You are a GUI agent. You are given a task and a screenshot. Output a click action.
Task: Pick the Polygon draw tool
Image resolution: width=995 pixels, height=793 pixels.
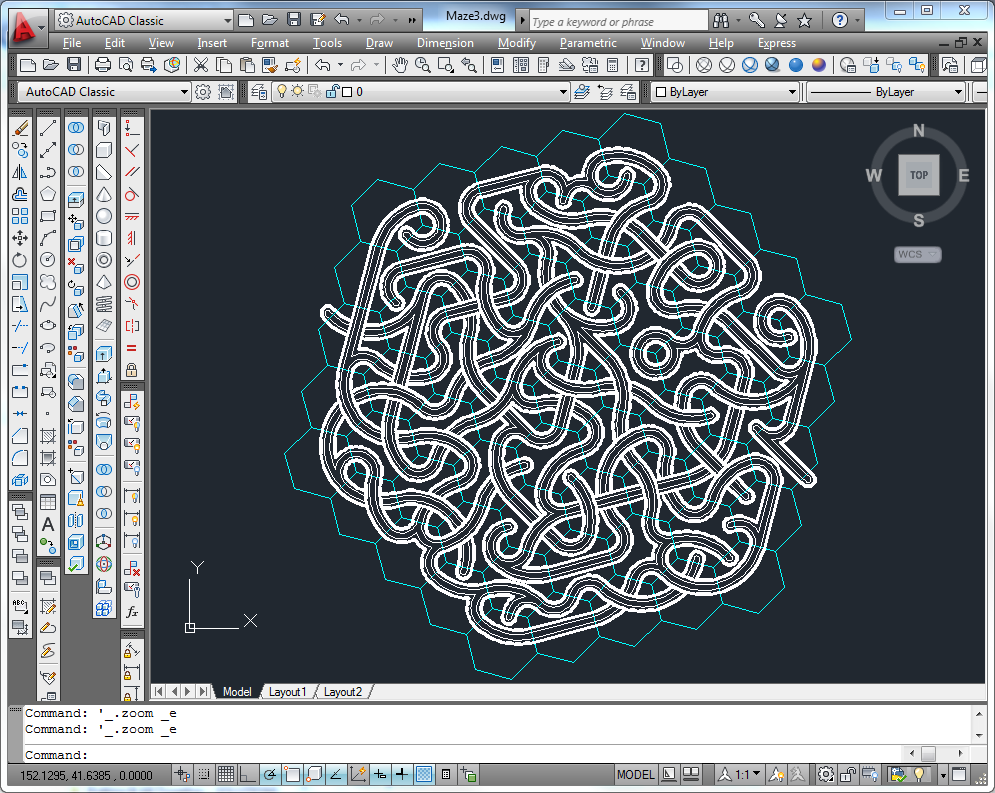[x=47, y=194]
